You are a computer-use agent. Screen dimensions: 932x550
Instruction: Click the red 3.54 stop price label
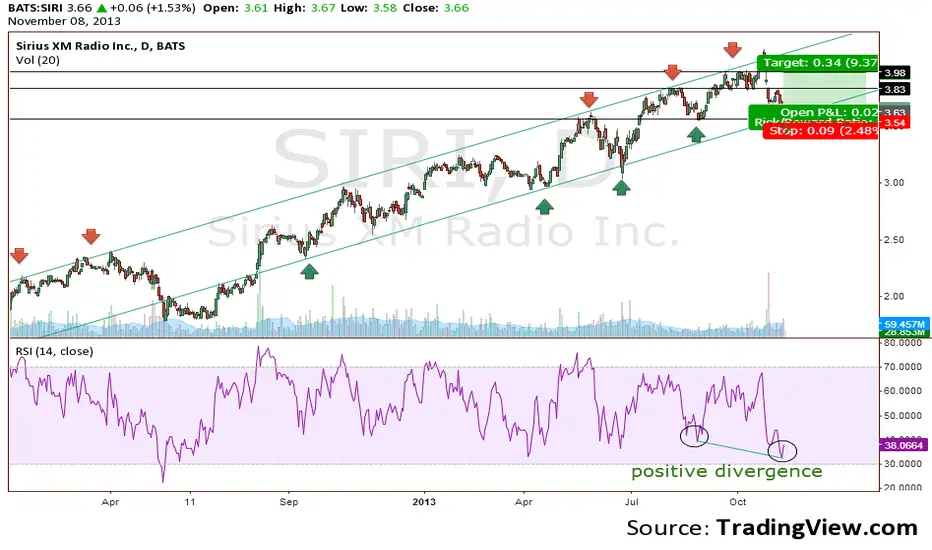point(895,123)
